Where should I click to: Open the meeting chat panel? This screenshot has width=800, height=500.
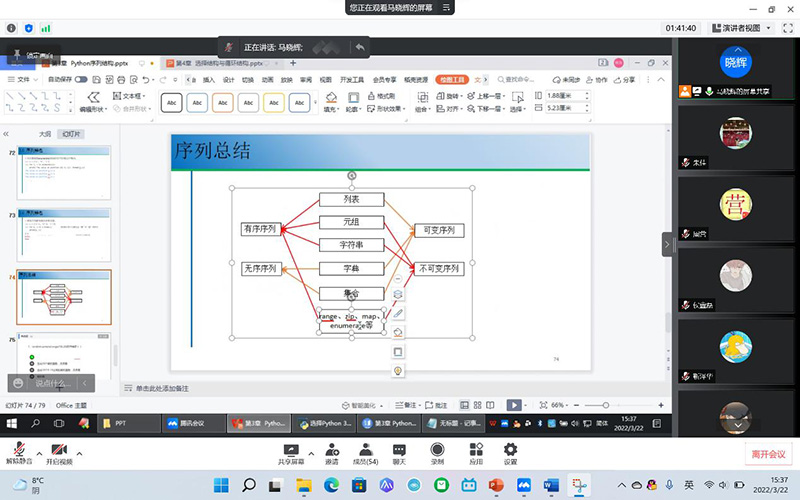[x=399, y=454]
